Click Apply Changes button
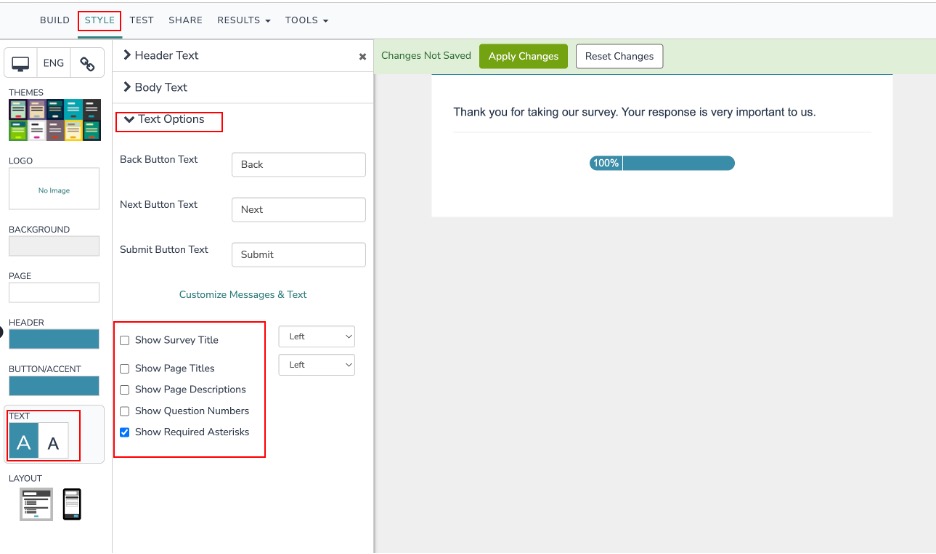The width and height of the screenshot is (936, 554). pyautogui.click(x=524, y=56)
